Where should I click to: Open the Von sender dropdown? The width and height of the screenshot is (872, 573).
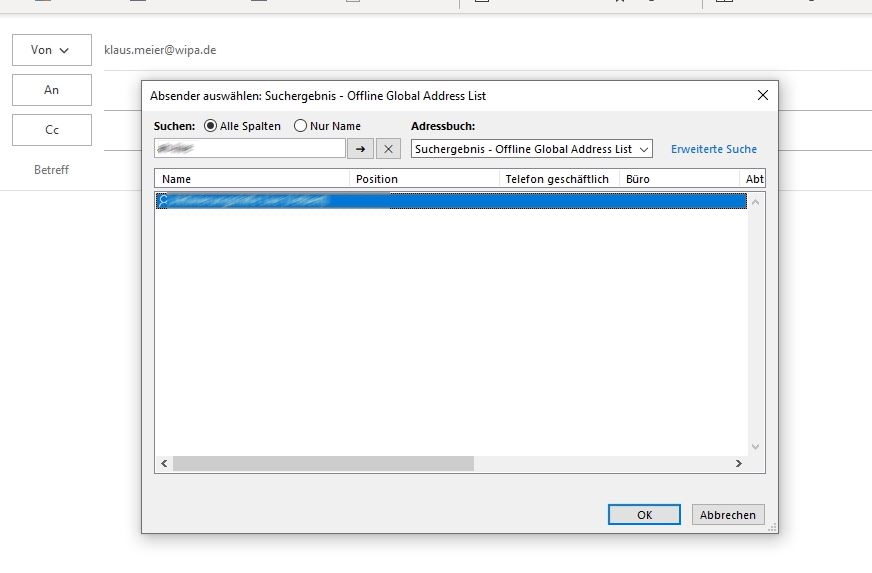coord(51,50)
